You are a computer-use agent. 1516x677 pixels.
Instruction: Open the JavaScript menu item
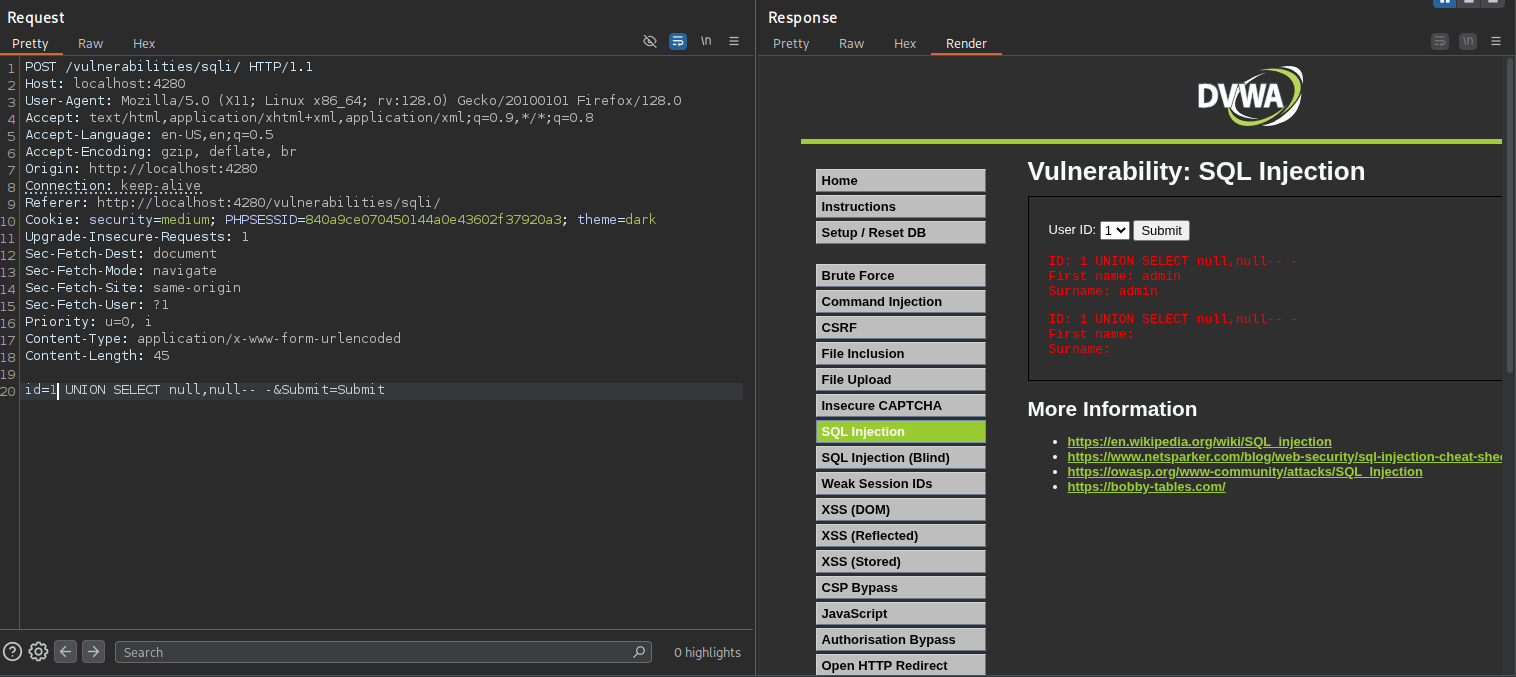901,613
